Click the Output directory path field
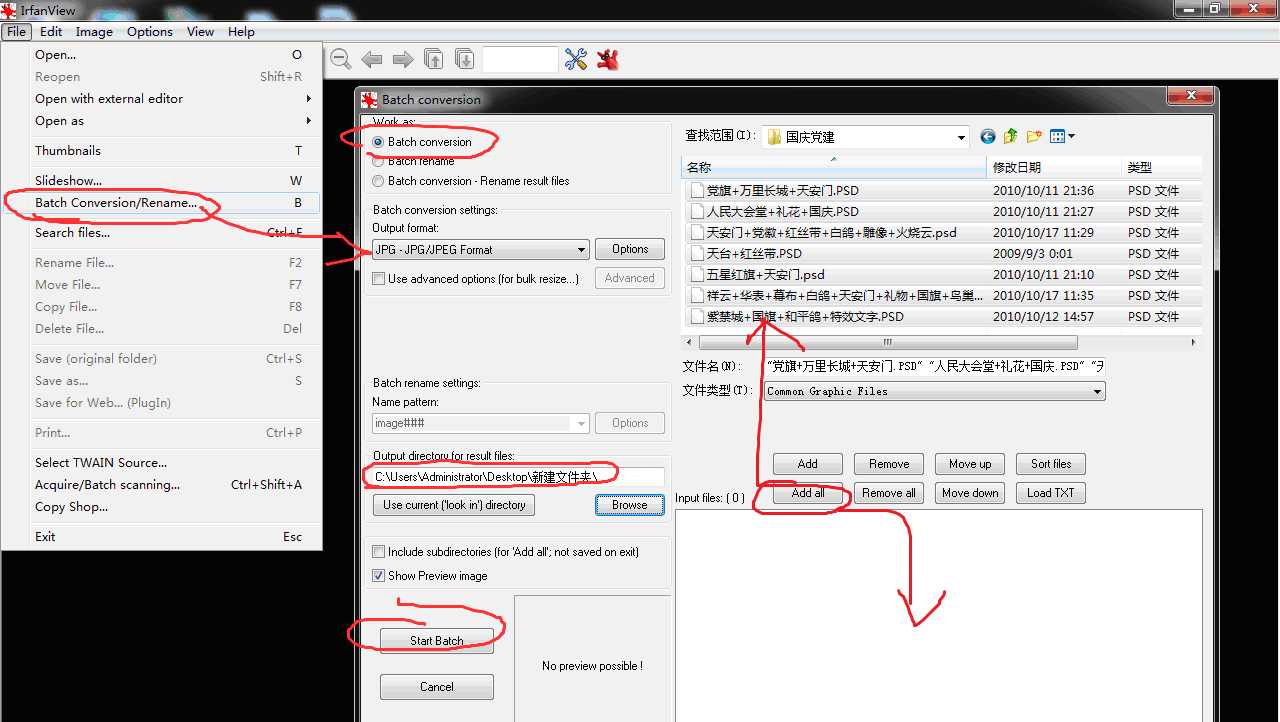The height and width of the screenshot is (722, 1280). click(518, 477)
